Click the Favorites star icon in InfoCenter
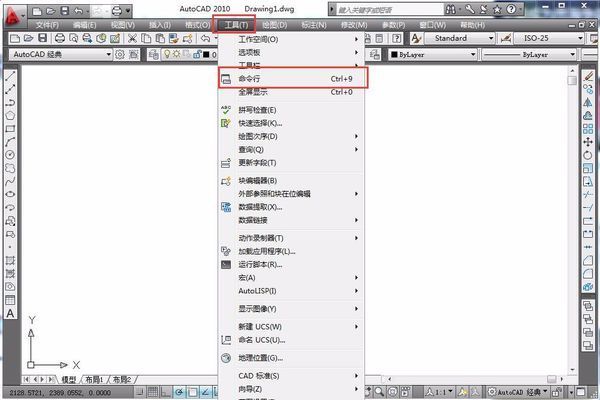Screen dimensions: 600x400 click(497, 9)
